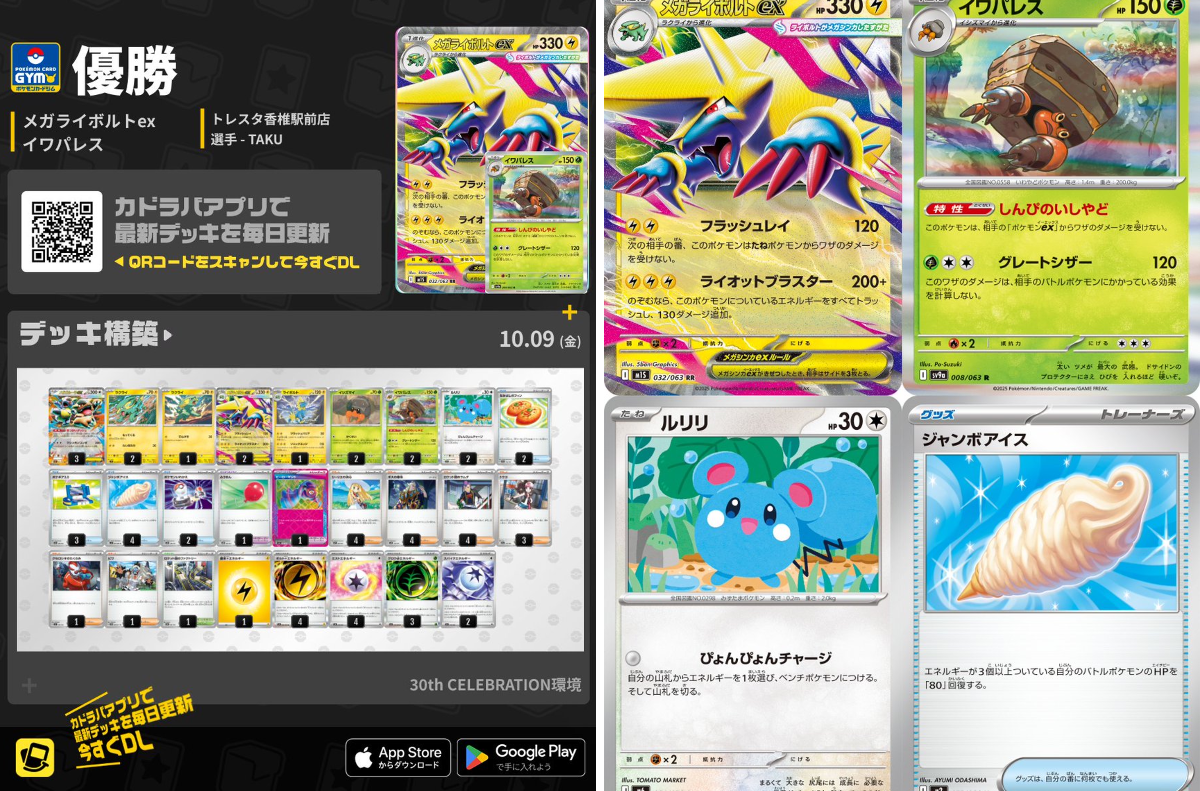1200x791 pixels.
Task: Open the featured card thumbnail beside the 優勝 header
Action: tap(492, 160)
